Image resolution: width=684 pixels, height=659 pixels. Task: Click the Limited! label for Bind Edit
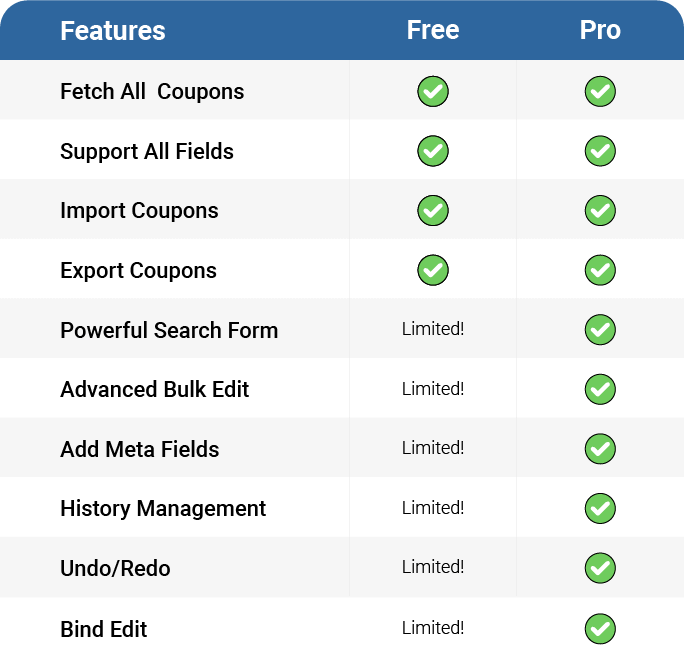point(433,628)
